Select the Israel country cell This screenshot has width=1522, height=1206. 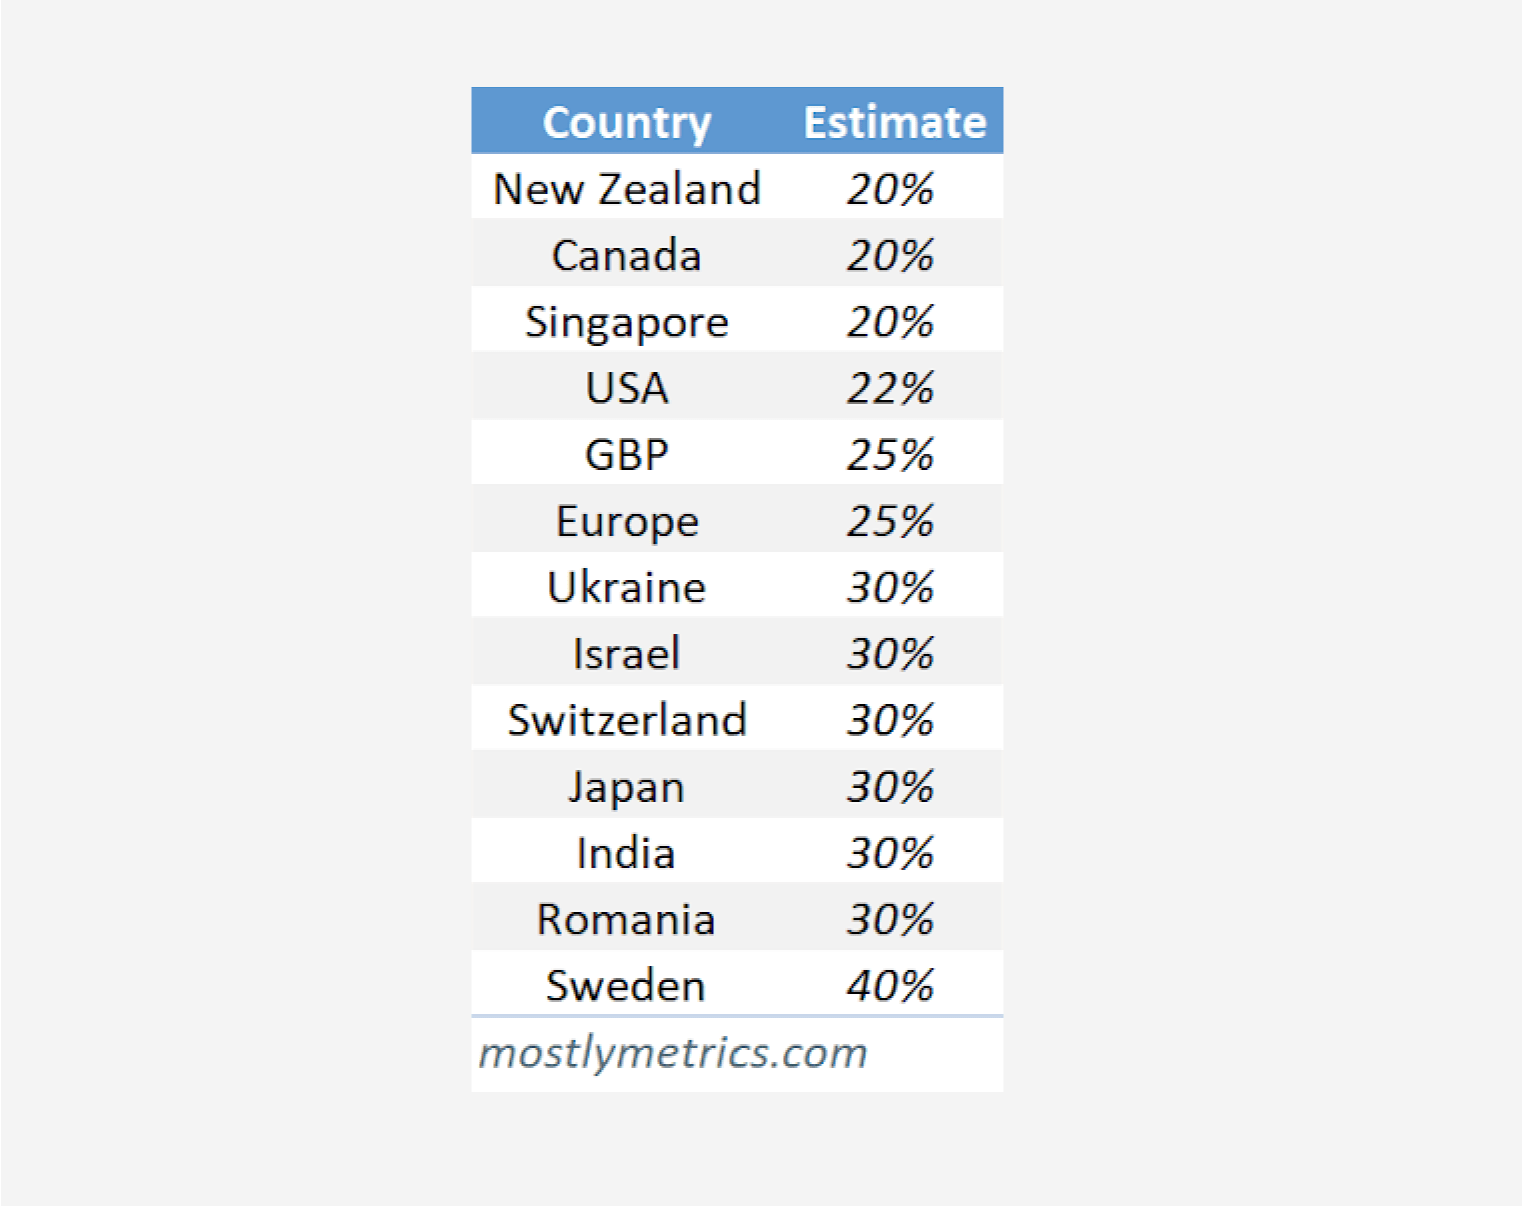626,654
